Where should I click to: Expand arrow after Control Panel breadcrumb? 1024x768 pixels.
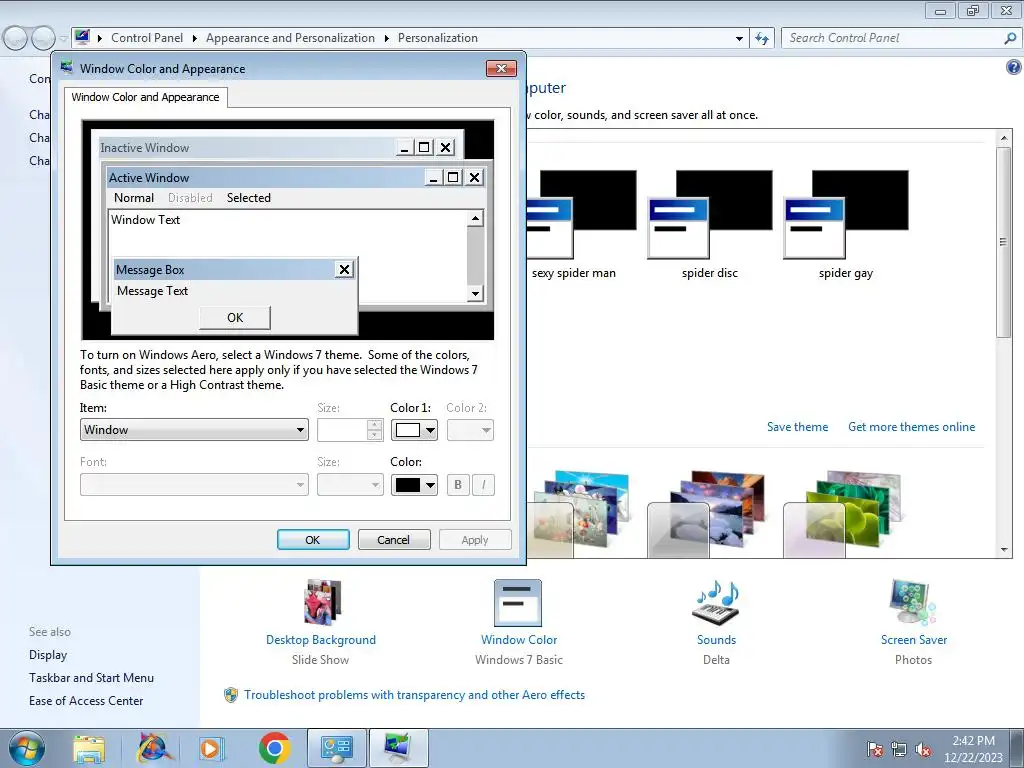point(195,39)
